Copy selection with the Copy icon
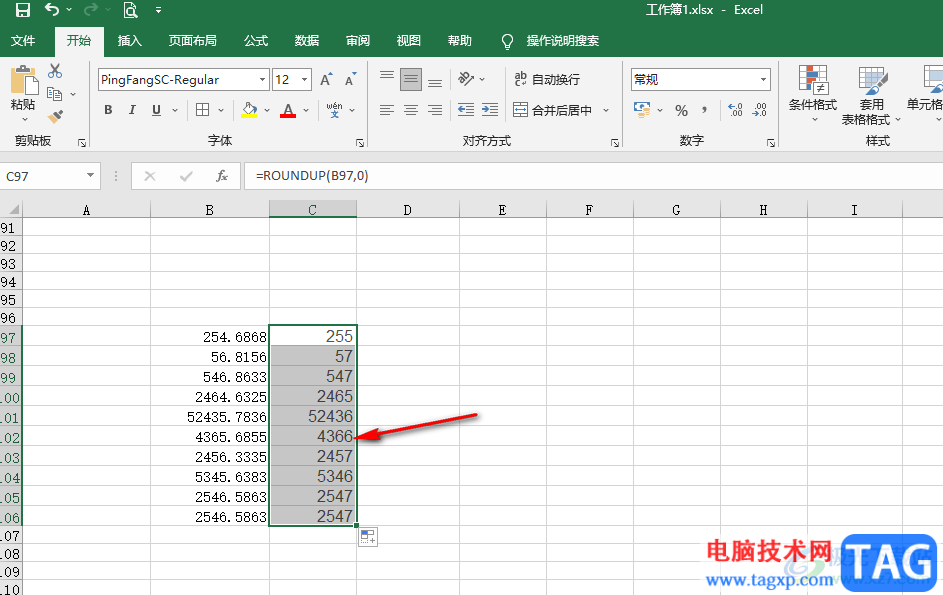The image size is (943, 595). (55, 94)
